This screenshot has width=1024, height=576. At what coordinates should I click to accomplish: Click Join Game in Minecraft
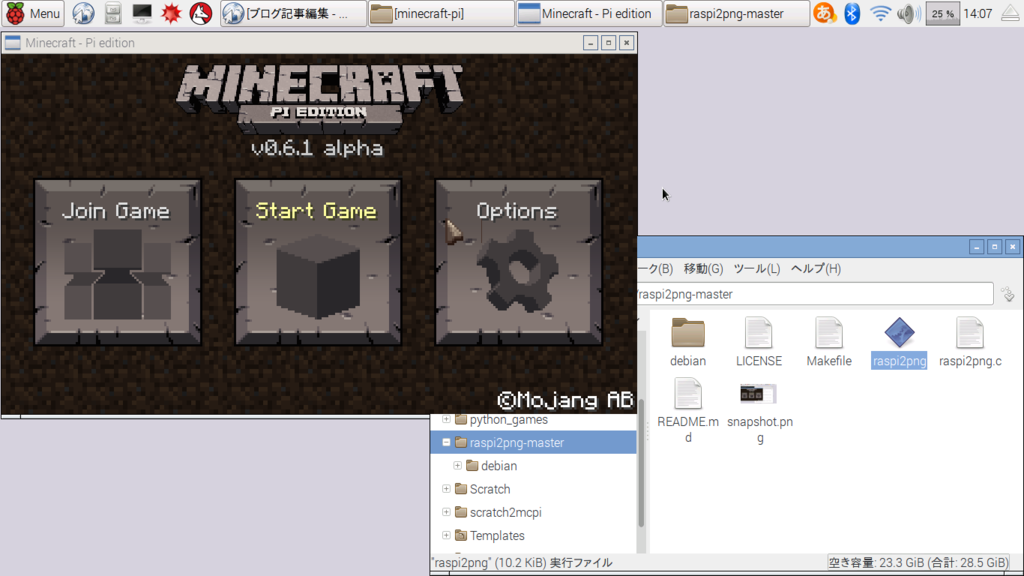pos(118,263)
